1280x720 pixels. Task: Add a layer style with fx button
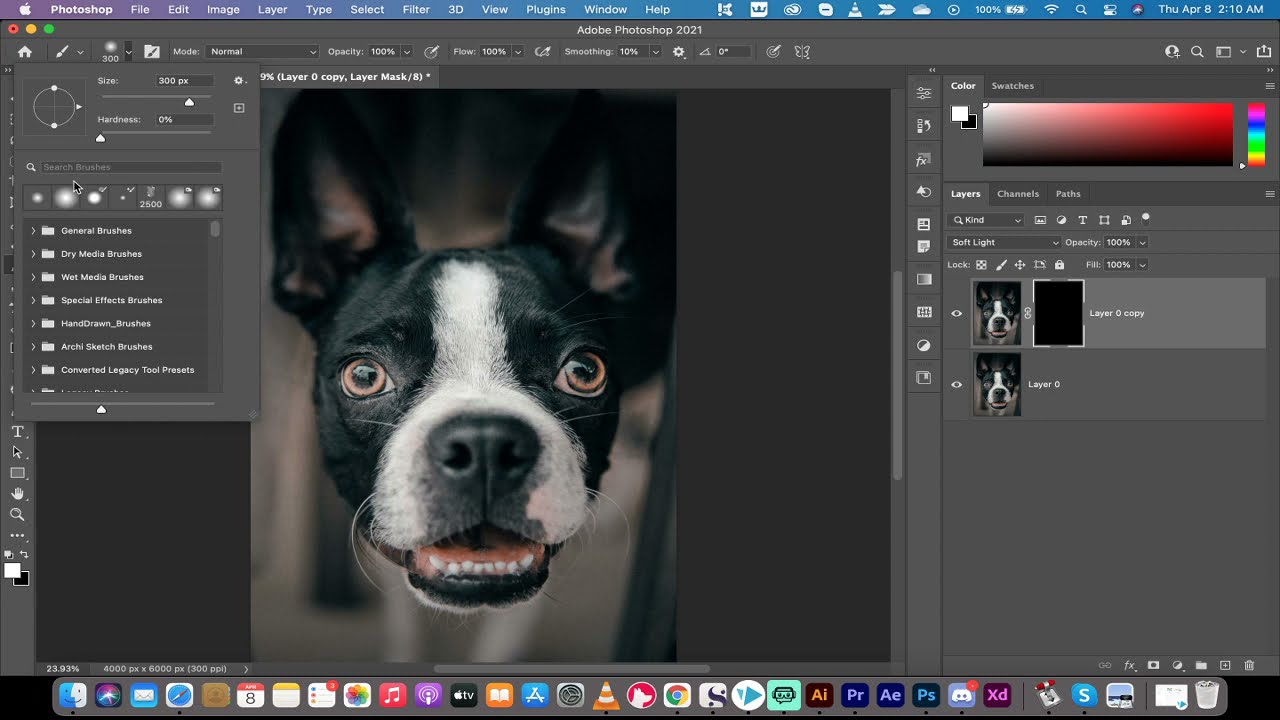click(1130, 665)
